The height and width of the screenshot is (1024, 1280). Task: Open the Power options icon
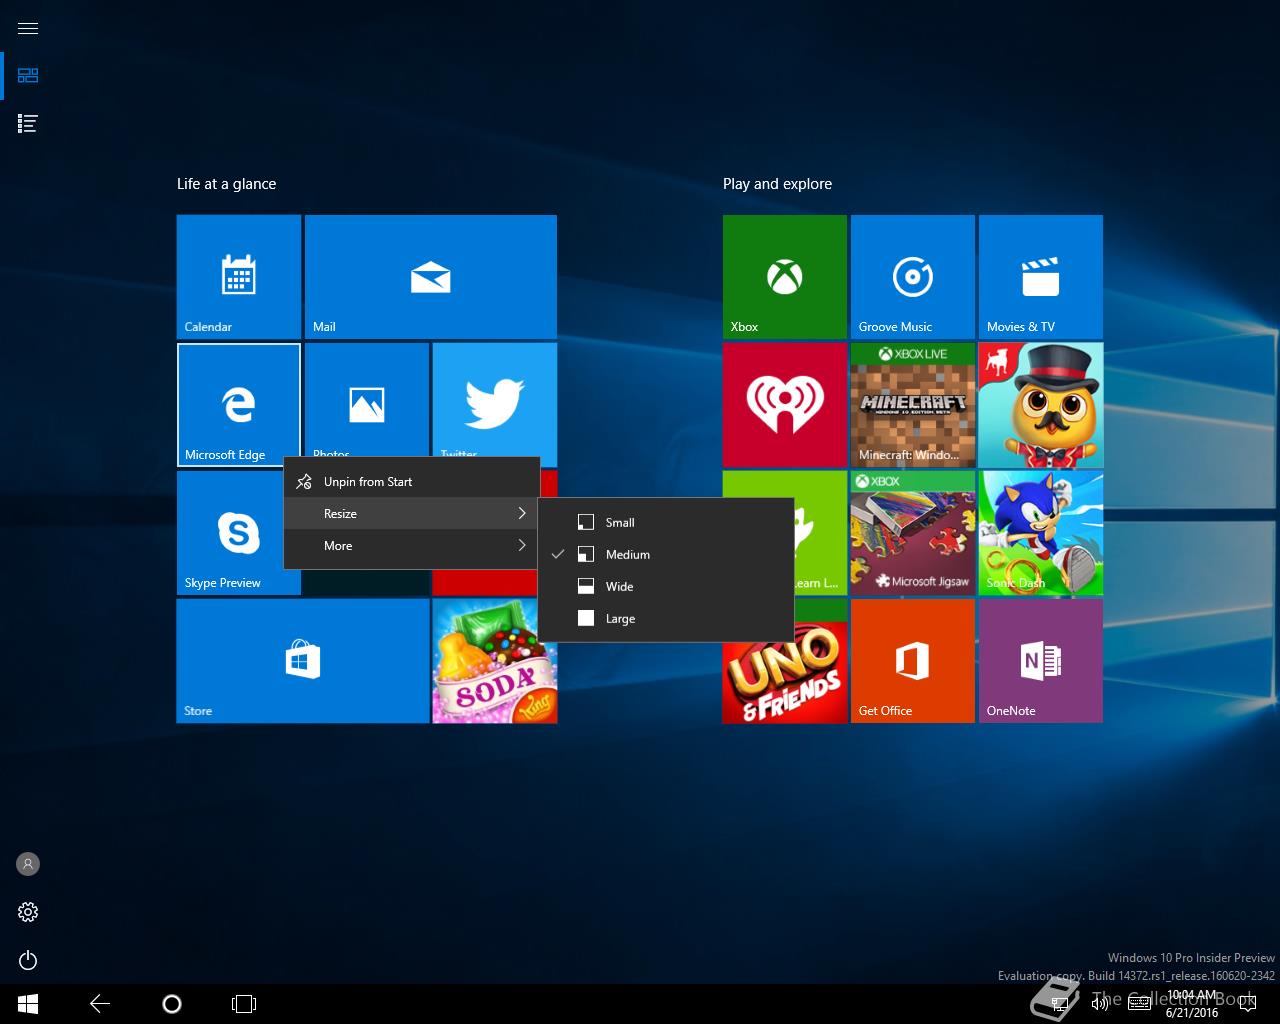click(28, 960)
